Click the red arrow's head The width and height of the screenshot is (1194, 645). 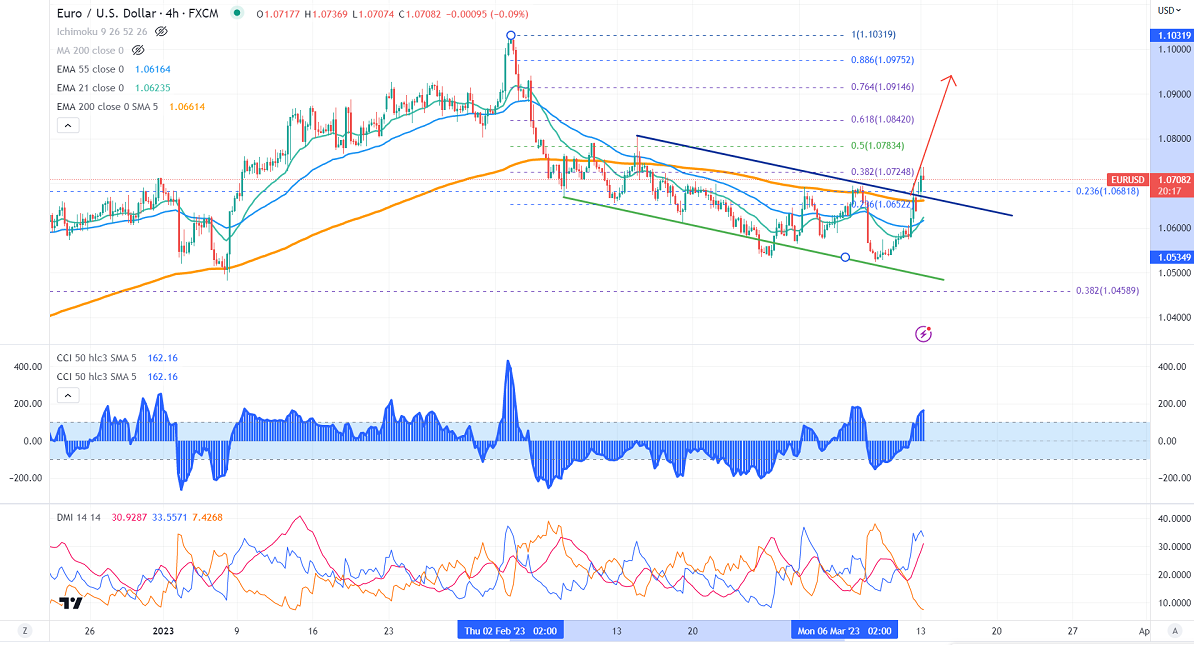pyautogui.click(x=952, y=79)
